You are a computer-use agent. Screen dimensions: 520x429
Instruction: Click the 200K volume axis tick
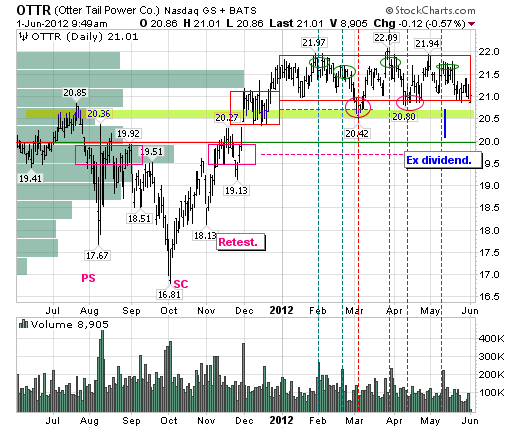[x=491, y=375]
